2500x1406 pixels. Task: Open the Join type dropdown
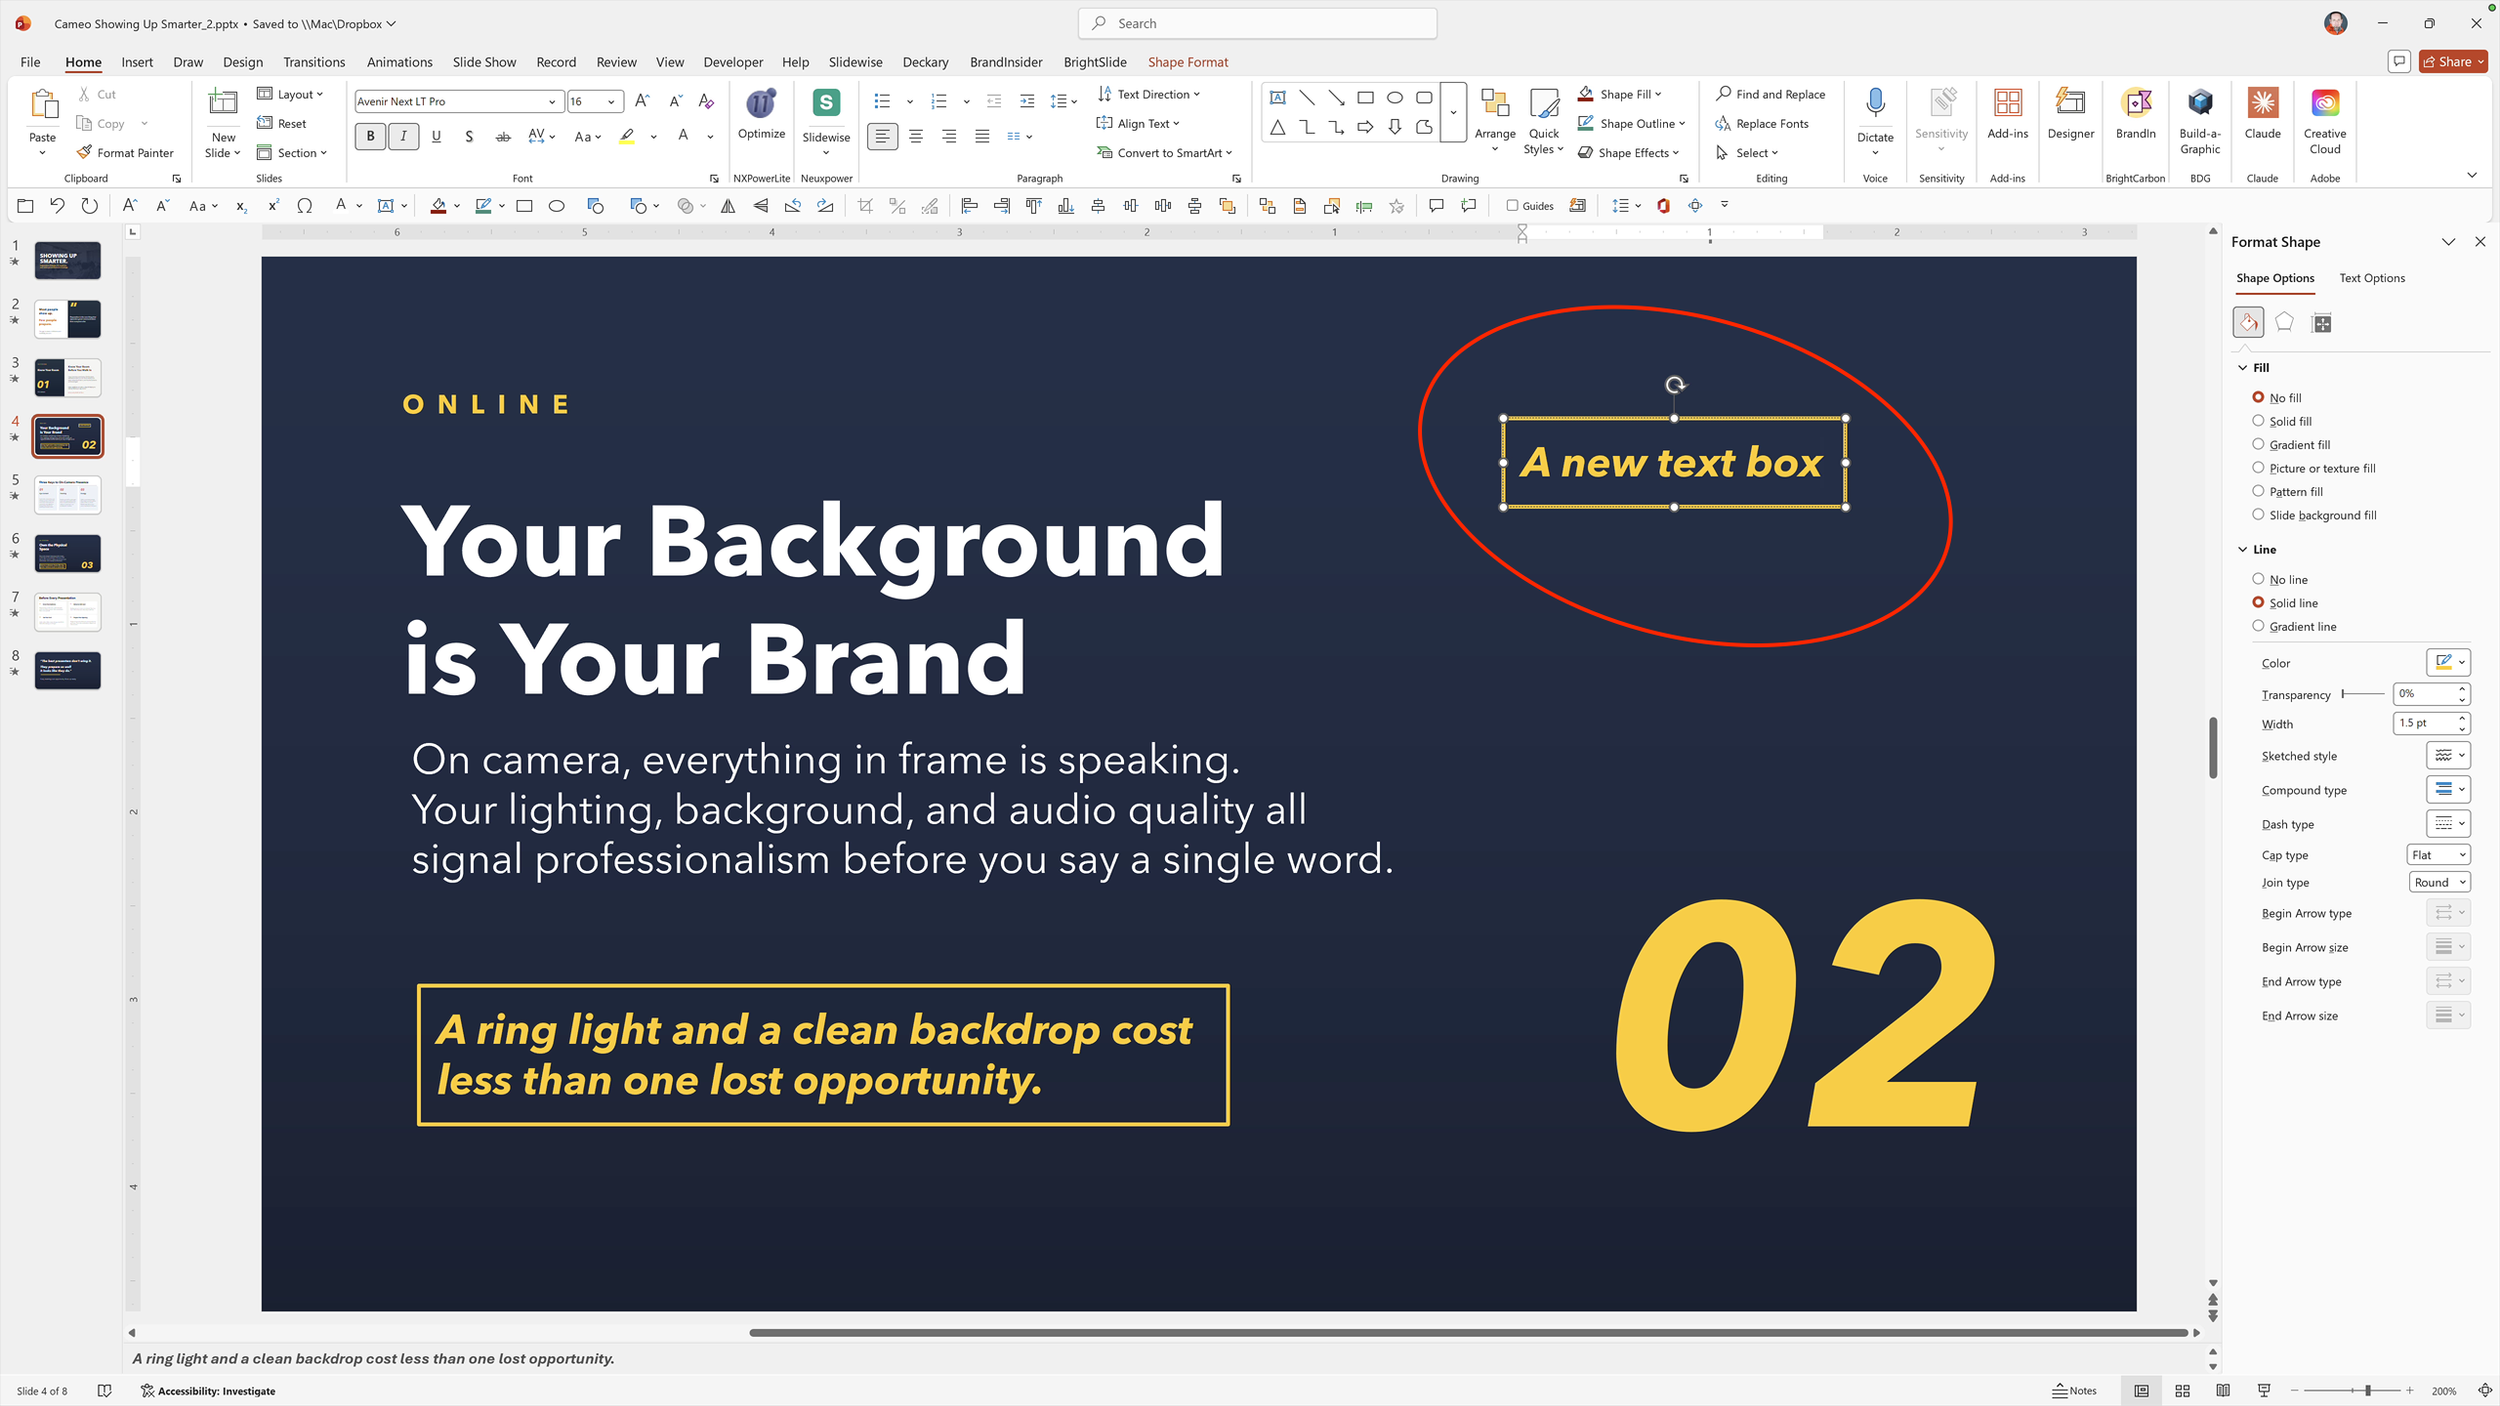coord(2439,882)
